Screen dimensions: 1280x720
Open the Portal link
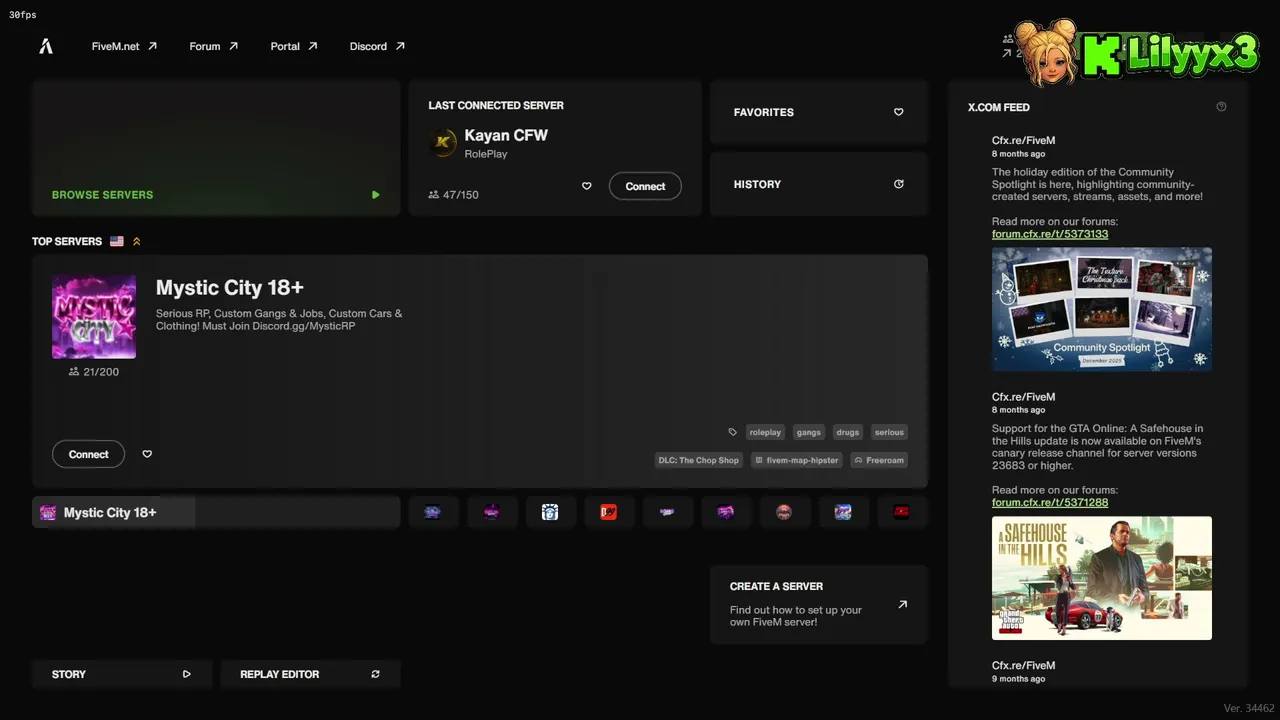coord(294,46)
